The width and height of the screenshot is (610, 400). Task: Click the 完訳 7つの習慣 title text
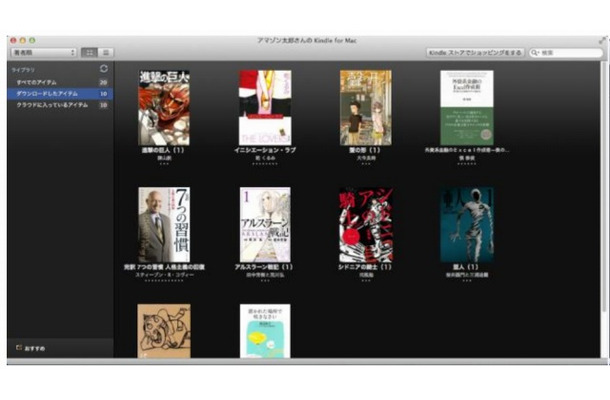tap(164, 267)
